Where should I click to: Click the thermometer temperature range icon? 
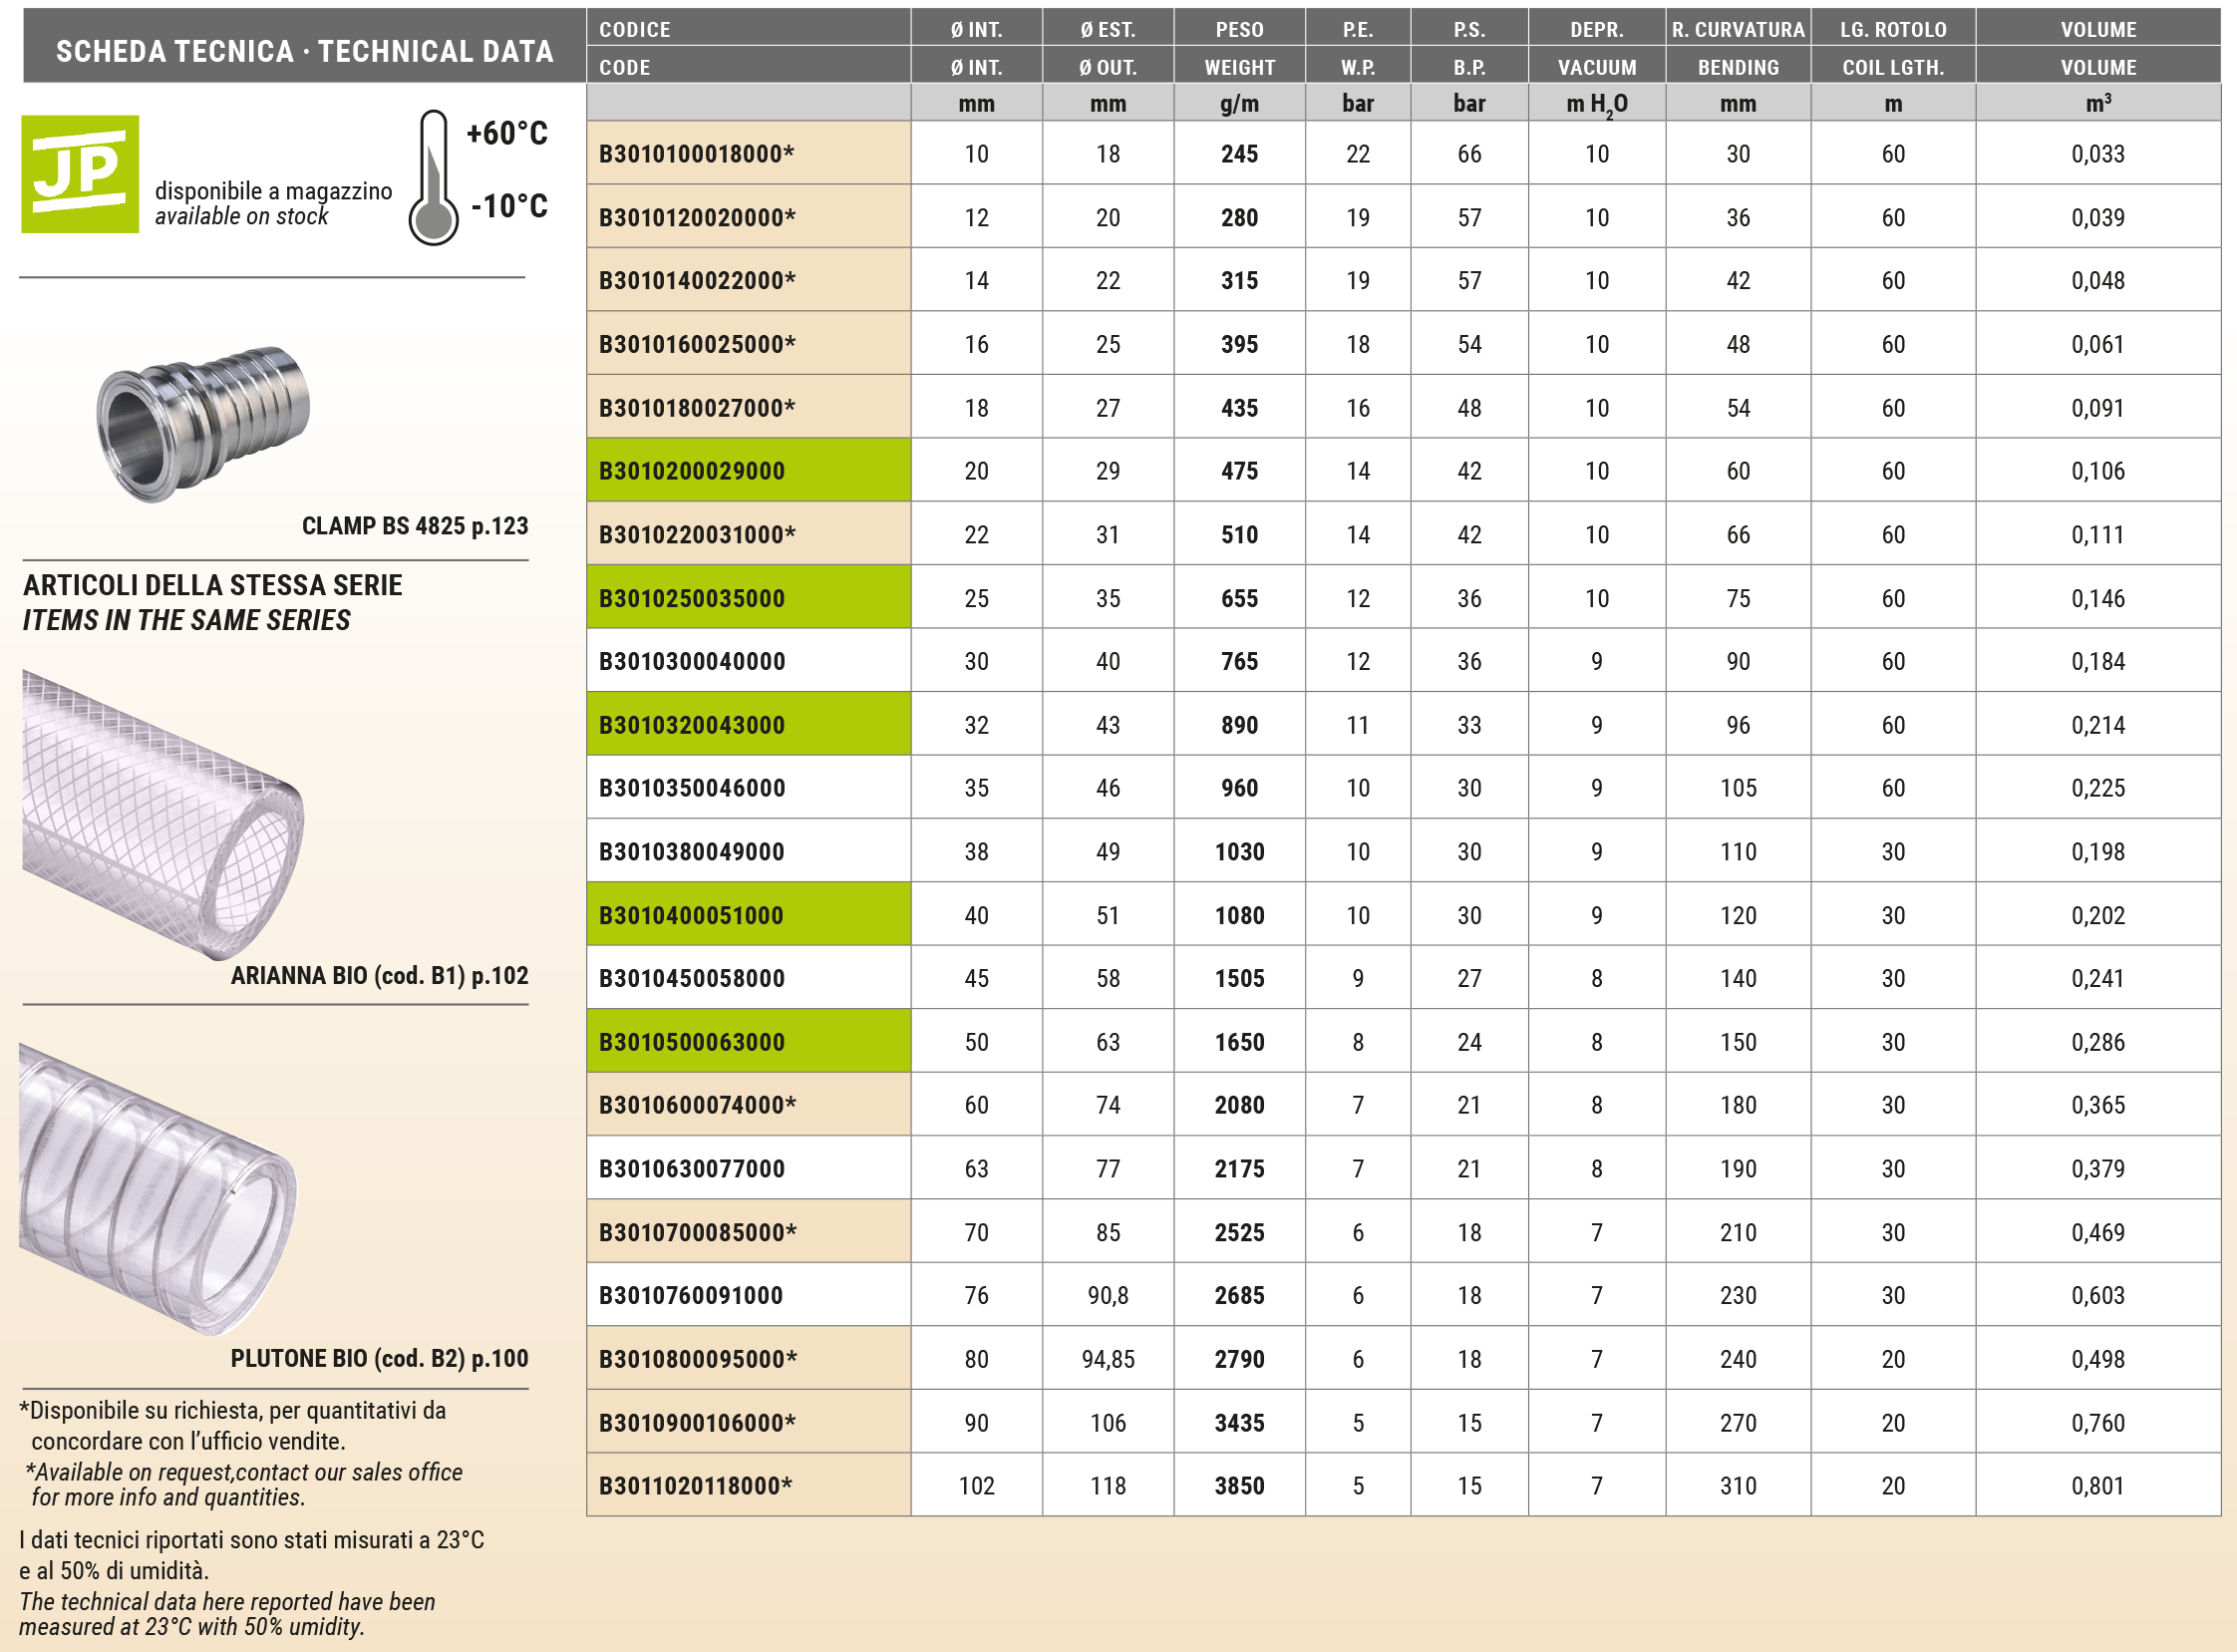click(x=433, y=177)
